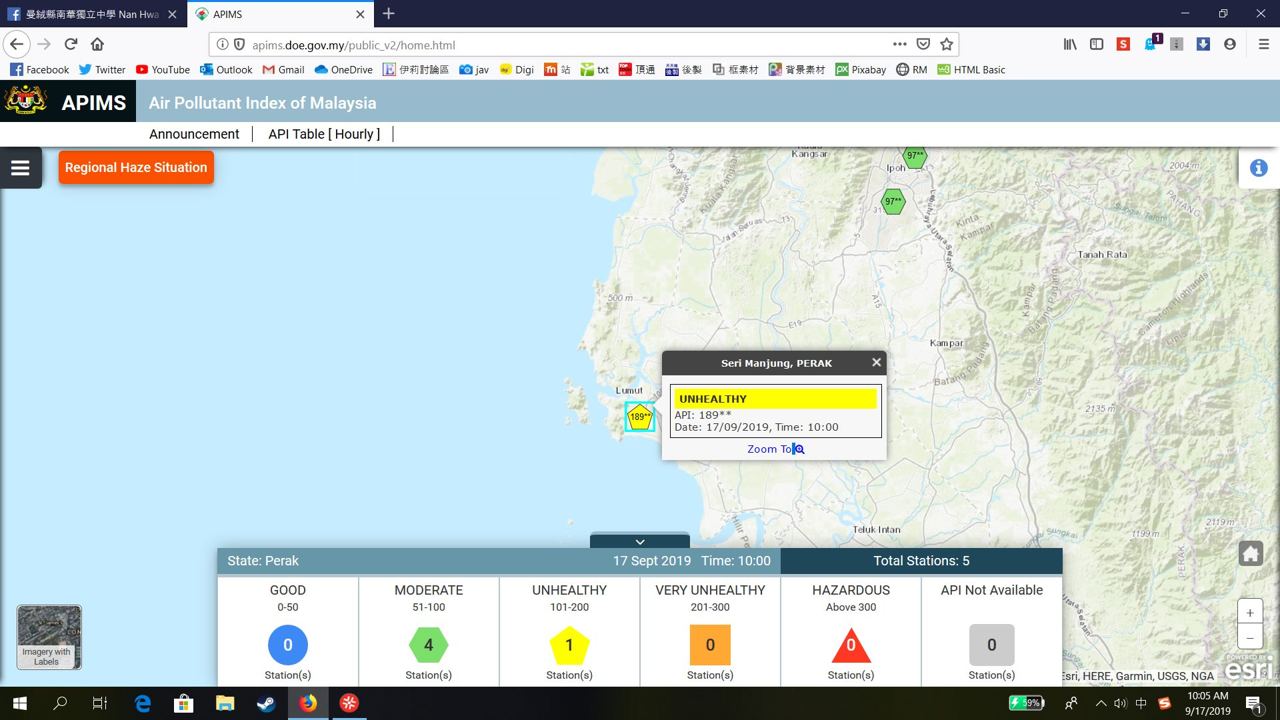The image size is (1280, 720).
Task: Click the green Moderate count hexagon
Action: pos(428,645)
